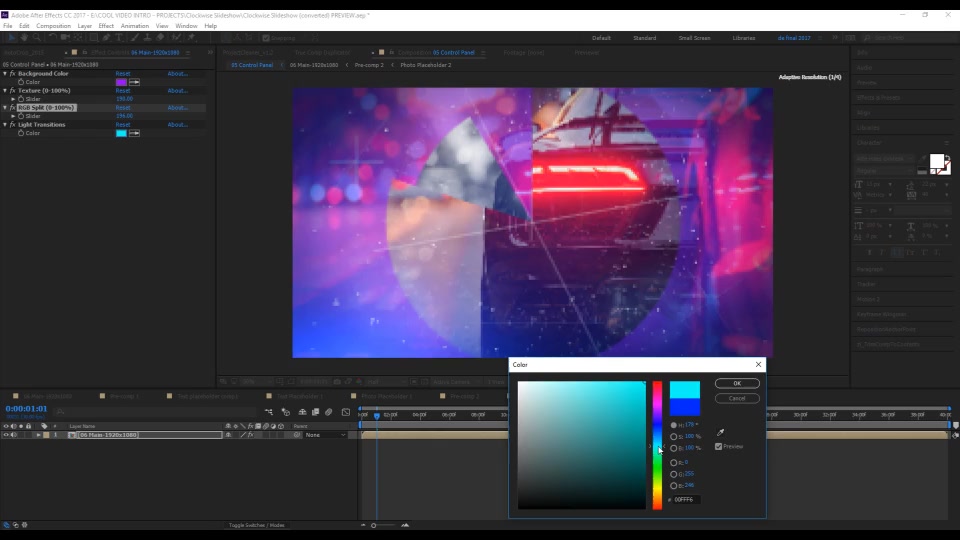This screenshot has height=540, width=960.
Task: Select the R red radio button
Action: coord(673,463)
